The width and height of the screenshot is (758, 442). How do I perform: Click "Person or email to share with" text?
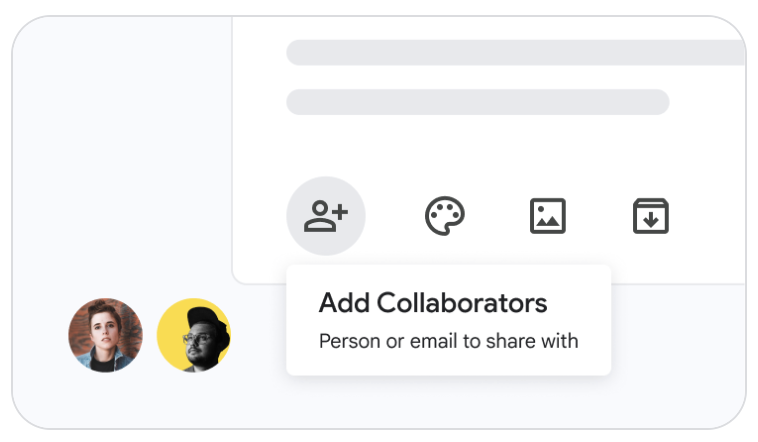(x=448, y=341)
